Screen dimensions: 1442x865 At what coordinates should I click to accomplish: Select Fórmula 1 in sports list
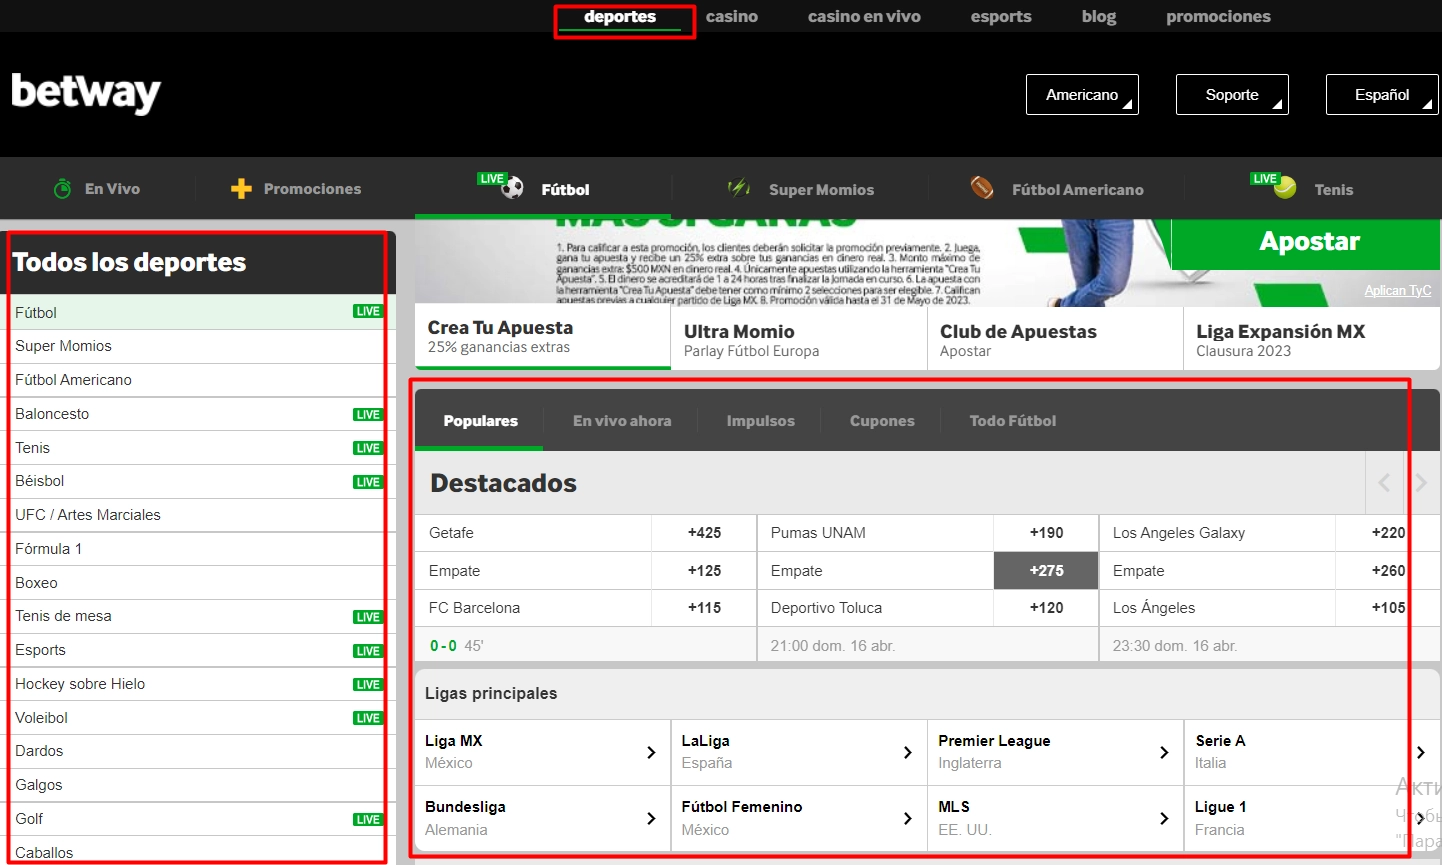pos(198,549)
